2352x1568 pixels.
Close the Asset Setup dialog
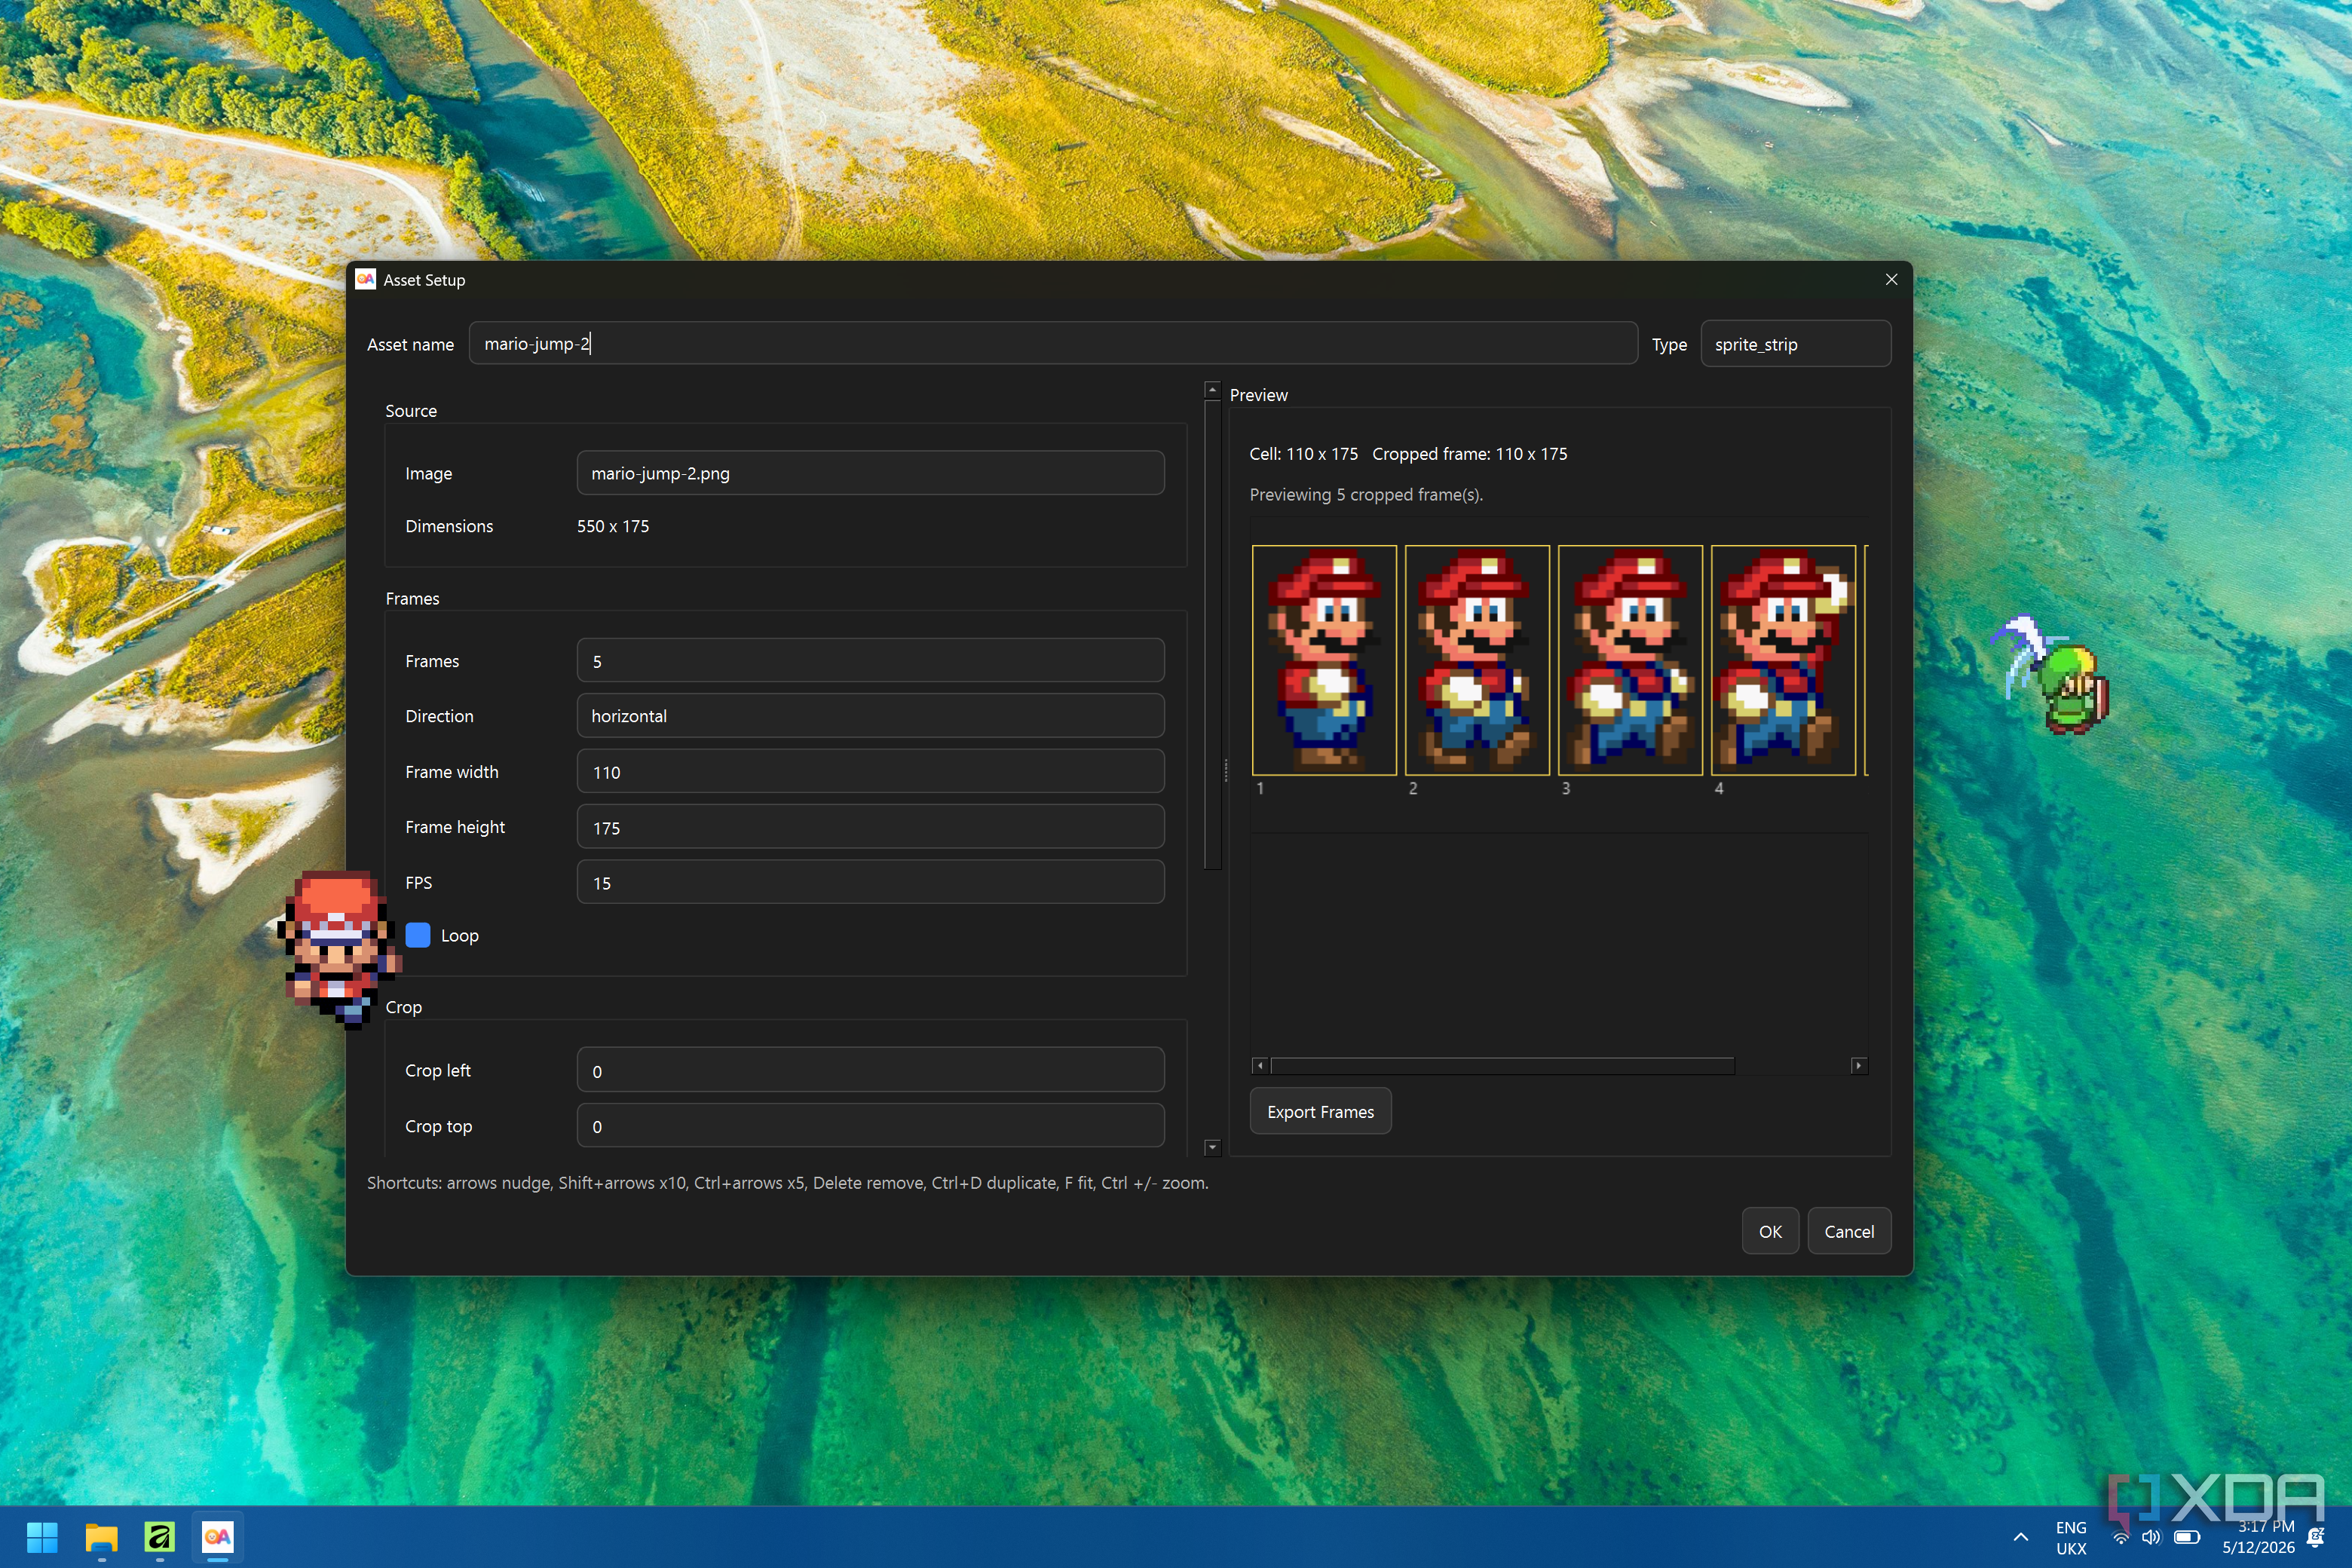pyautogui.click(x=1891, y=280)
